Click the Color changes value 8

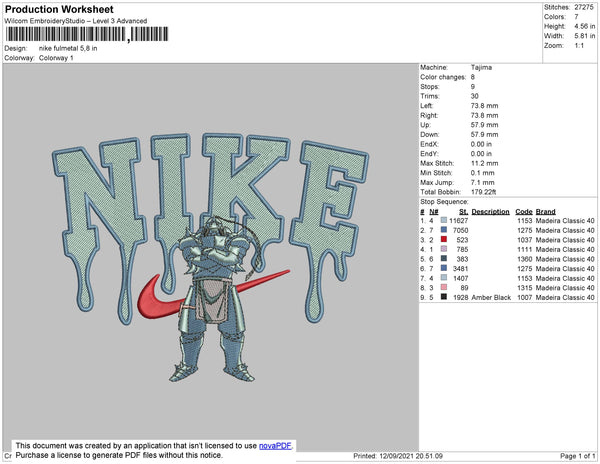coord(473,77)
